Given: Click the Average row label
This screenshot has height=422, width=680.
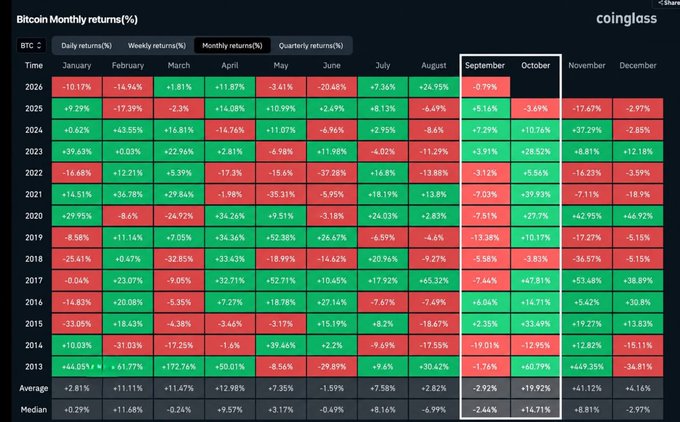Looking at the screenshot, I should point(33,388).
